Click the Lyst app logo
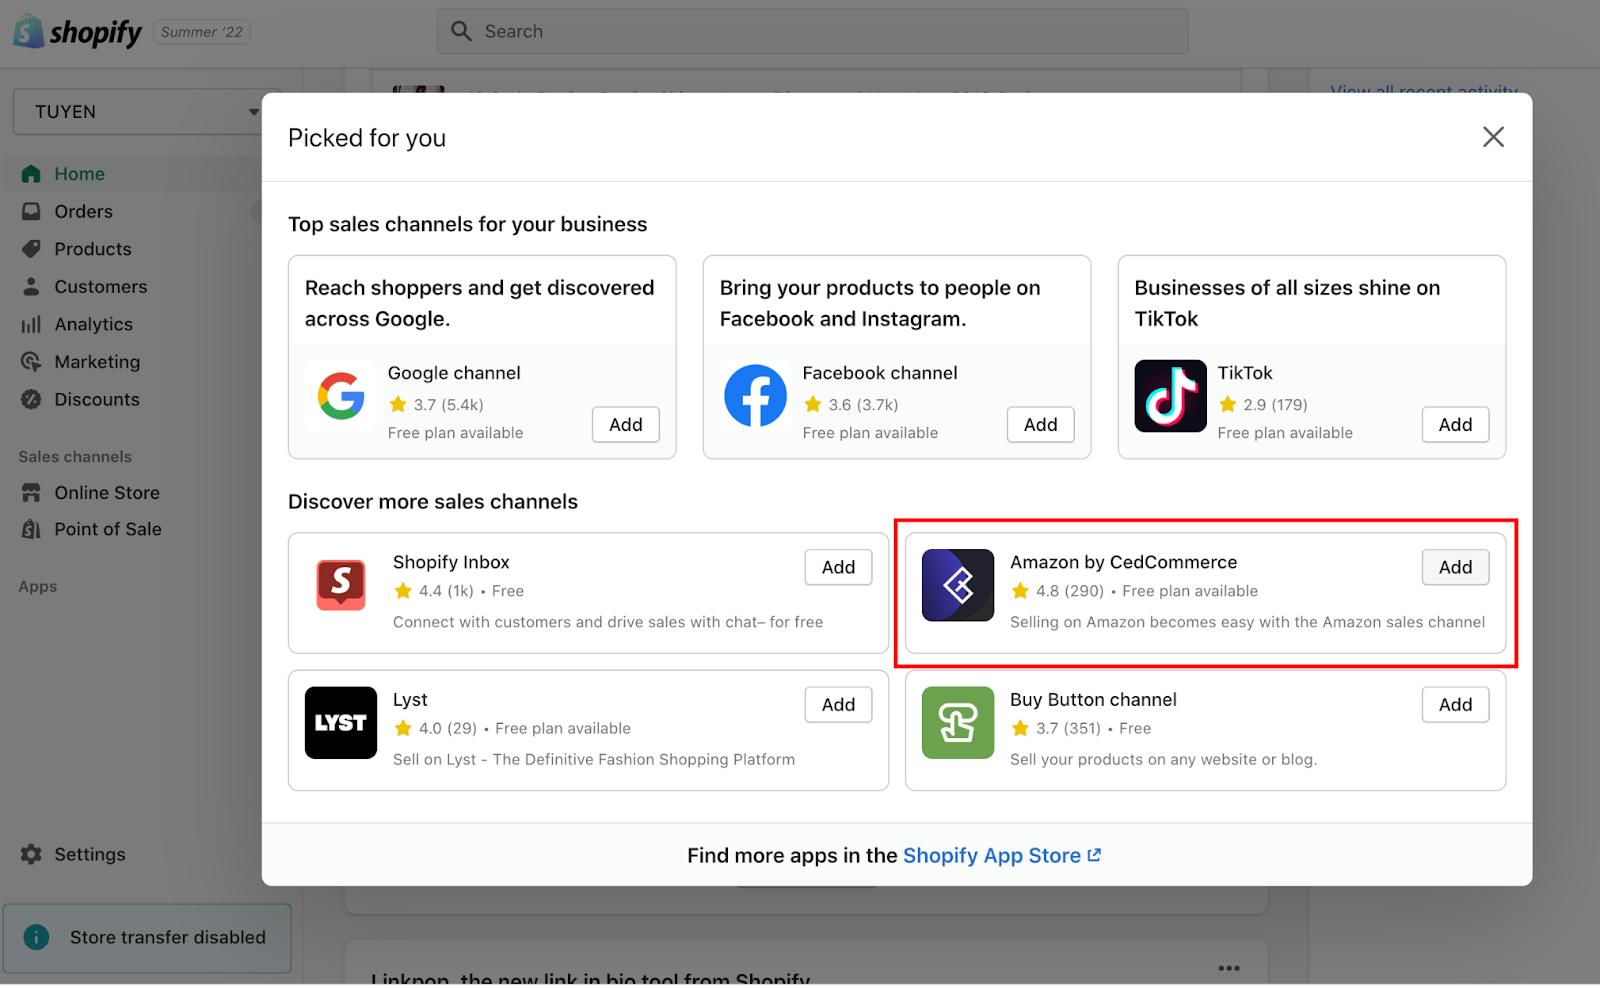The image size is (1600, 988). pyautogui.click(x=341, y=723)
